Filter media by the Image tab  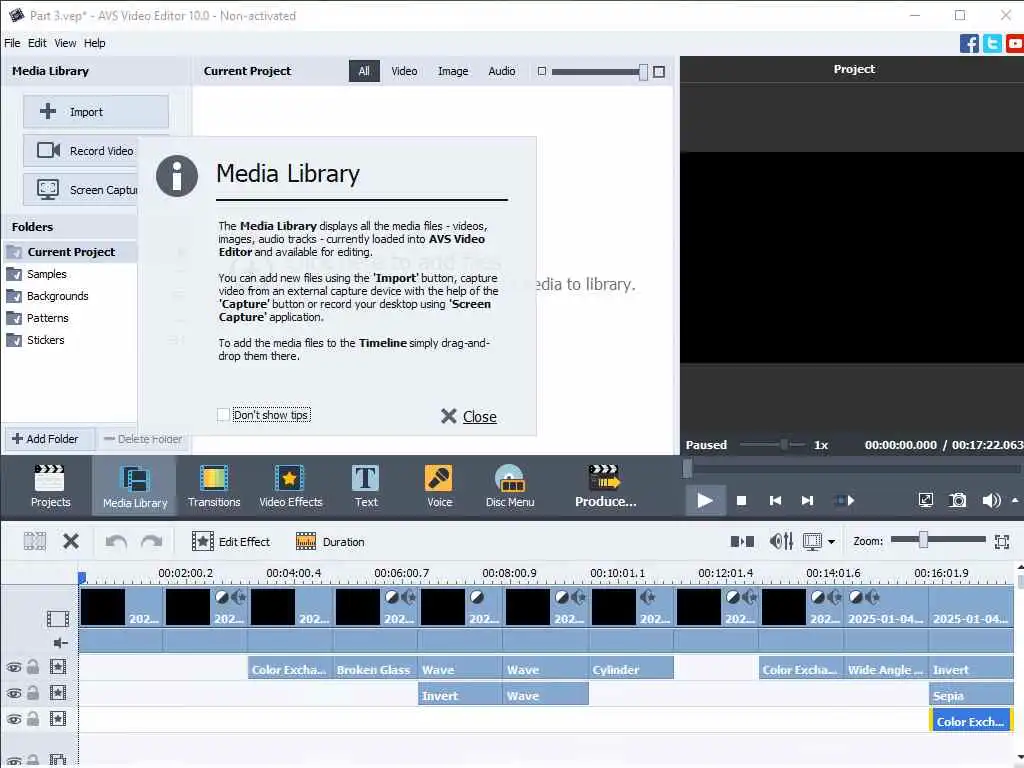click(453, 71)
